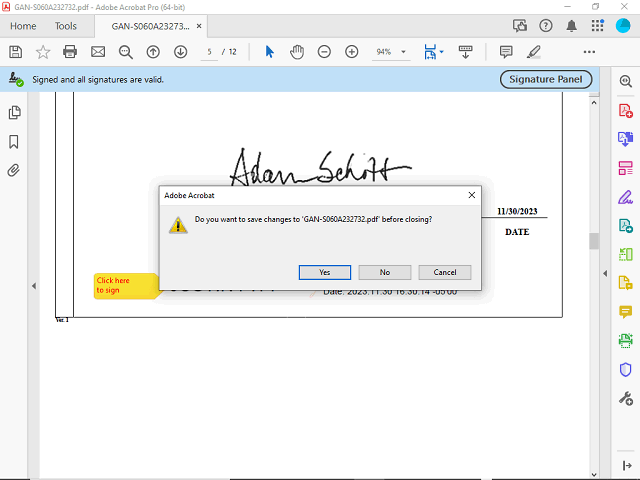Screen dimensions: 640x480
Task: Select the highlighter pen tool
Action: click(533, 52)
